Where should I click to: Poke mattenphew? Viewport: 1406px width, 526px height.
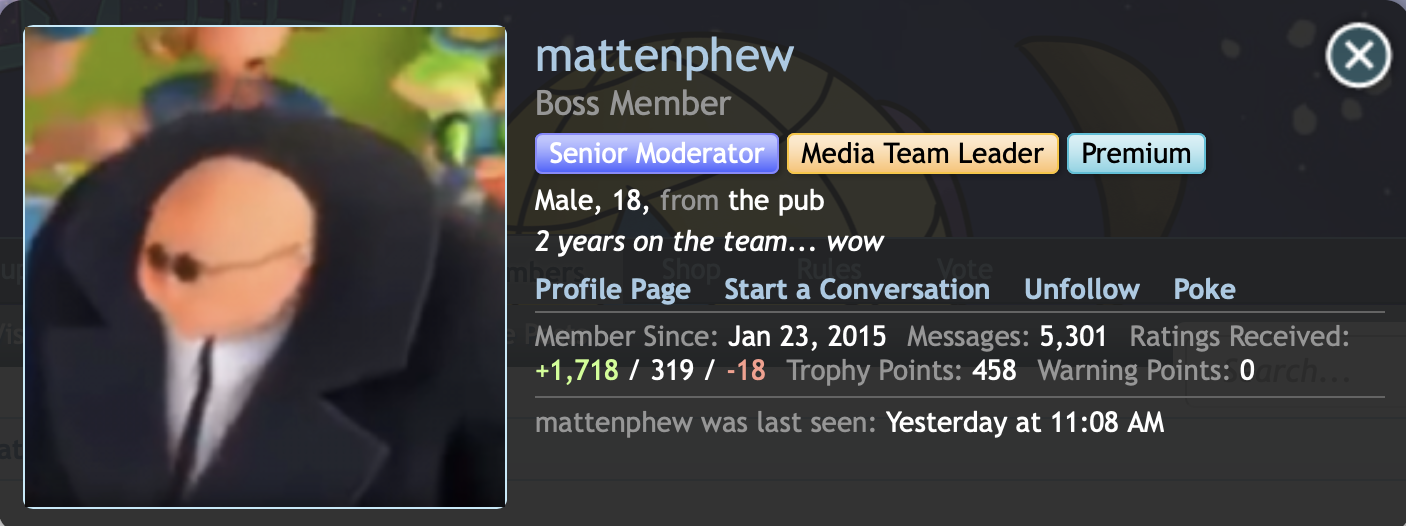pyautogui.click(x=1204, y=290)
